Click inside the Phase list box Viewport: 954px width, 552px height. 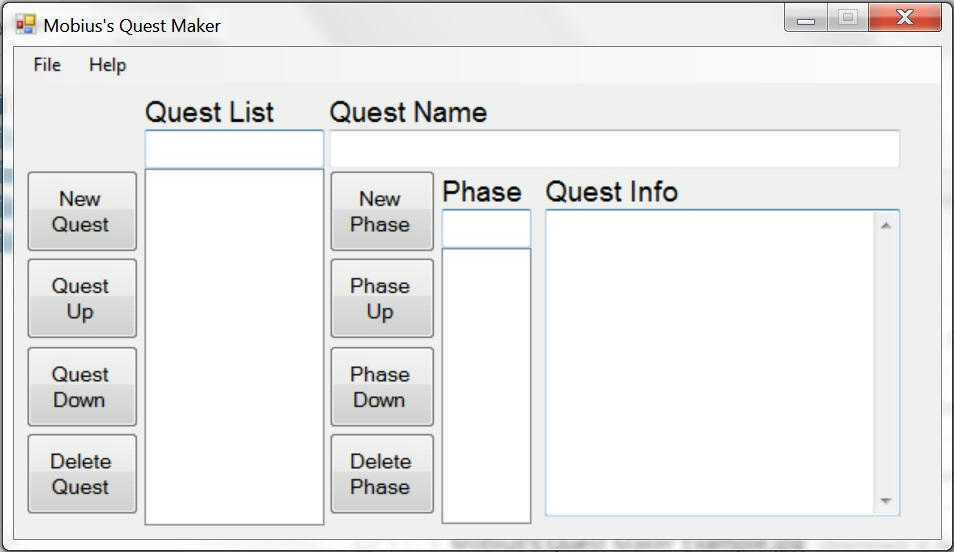(x=486, y=386)
